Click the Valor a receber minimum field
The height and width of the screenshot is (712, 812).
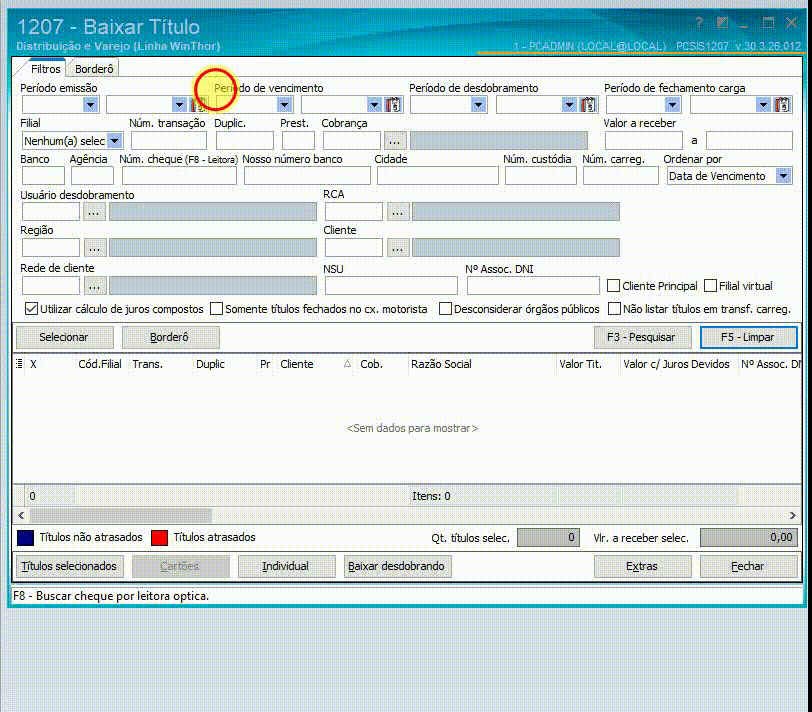coord(644,141)
